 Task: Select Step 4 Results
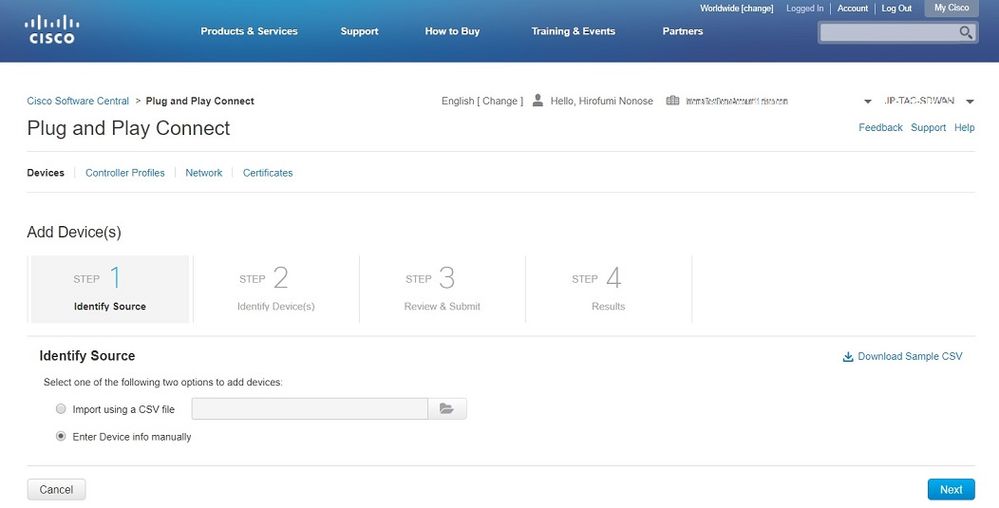608,289
